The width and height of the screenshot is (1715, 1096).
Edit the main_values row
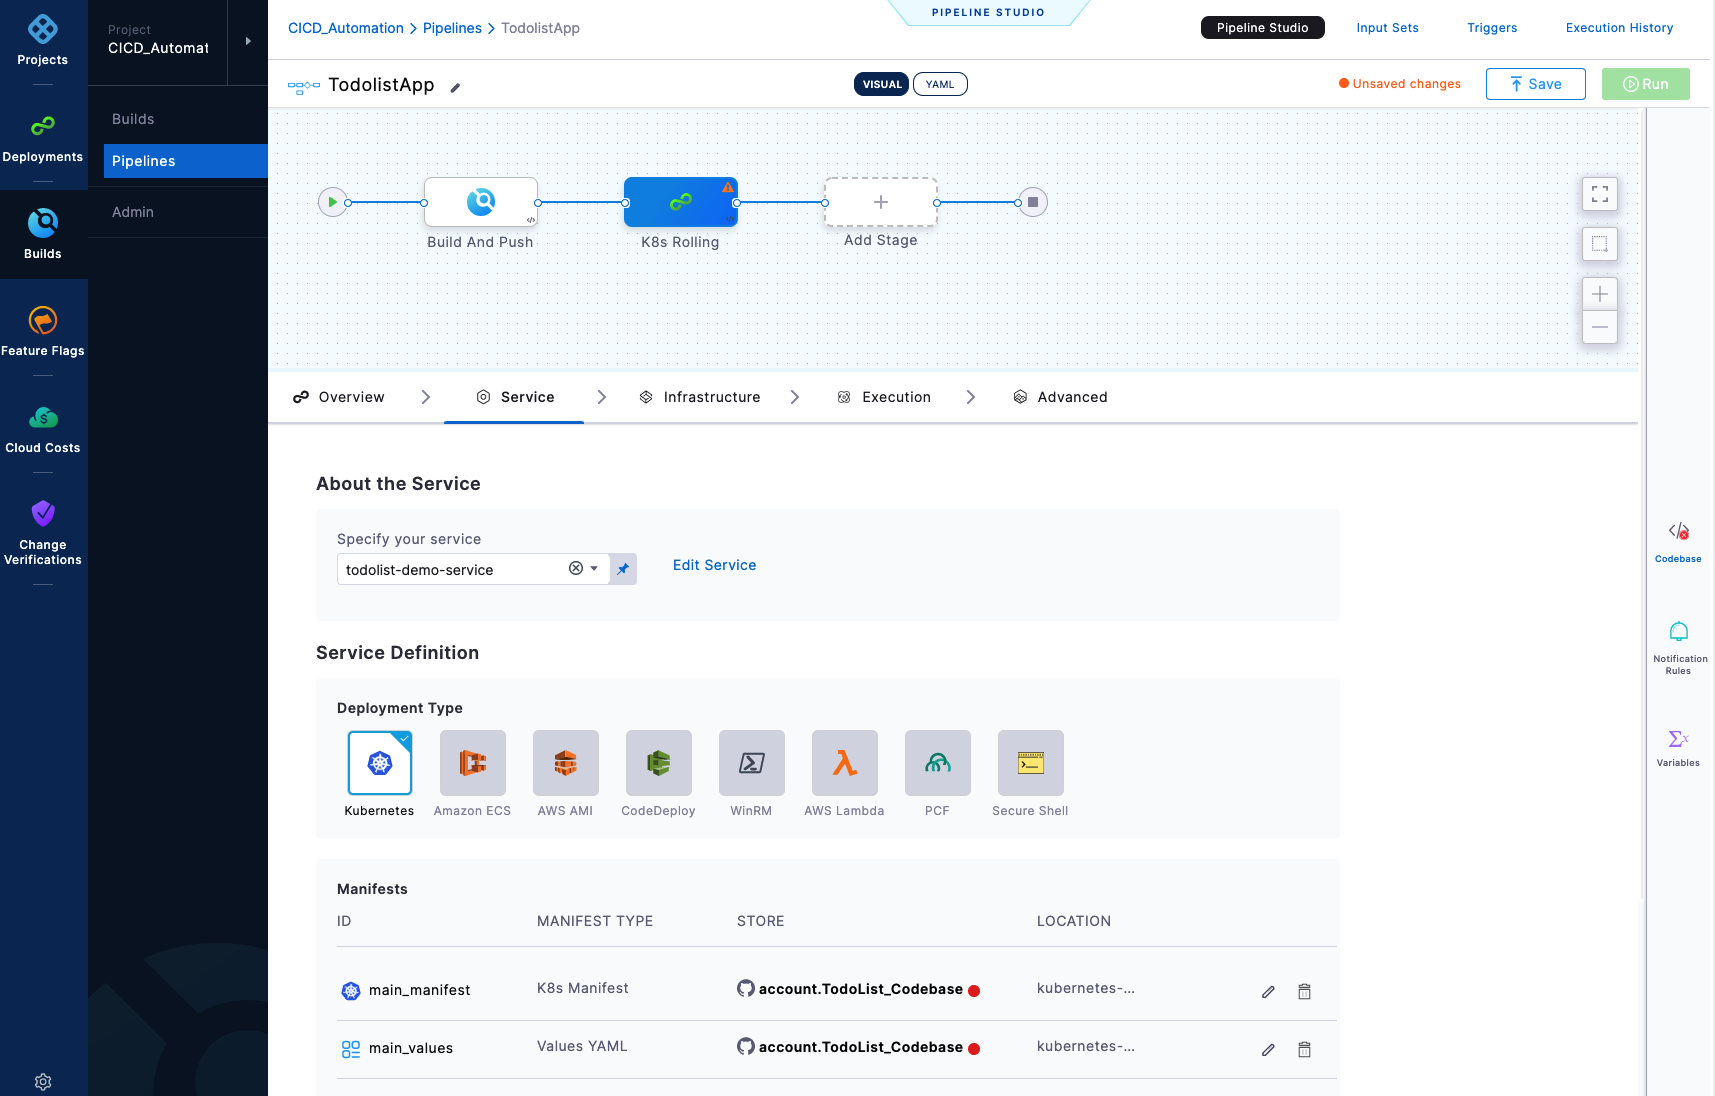click(1268, 1050)
